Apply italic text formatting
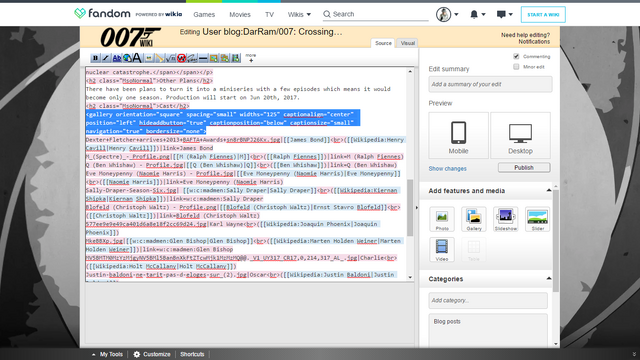 point(106,58)
